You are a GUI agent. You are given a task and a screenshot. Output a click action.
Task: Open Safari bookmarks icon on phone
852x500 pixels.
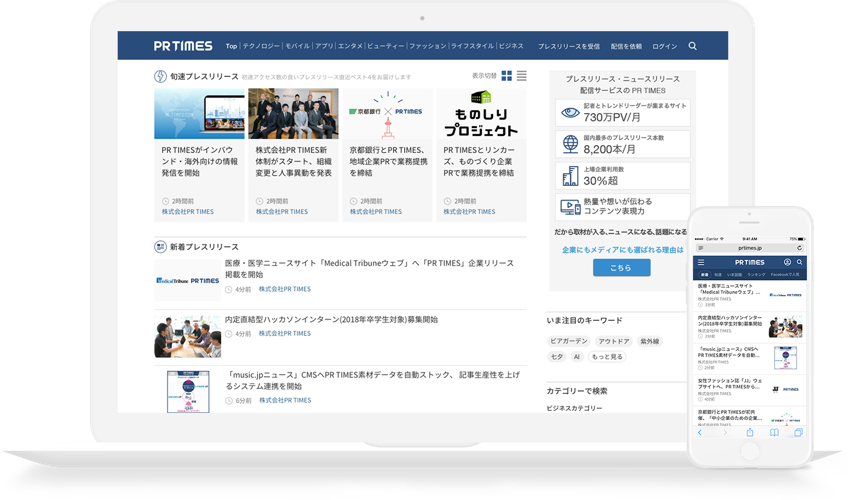pos(774,432)
